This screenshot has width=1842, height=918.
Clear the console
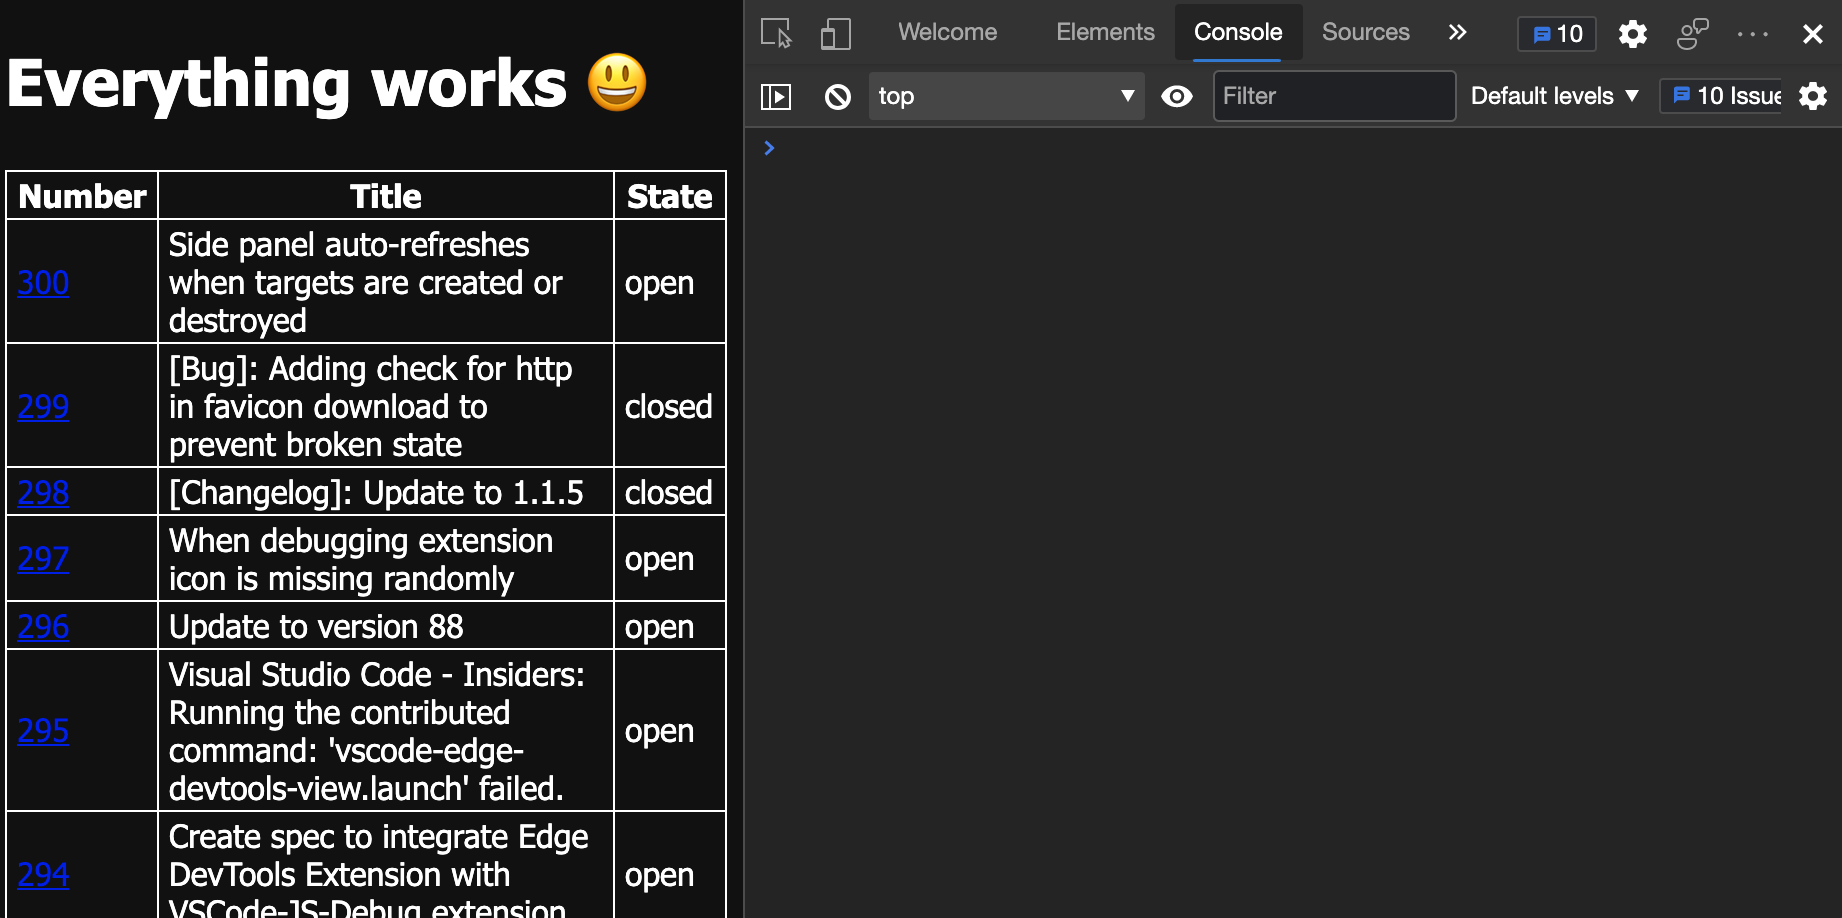(x=837, y=96)
